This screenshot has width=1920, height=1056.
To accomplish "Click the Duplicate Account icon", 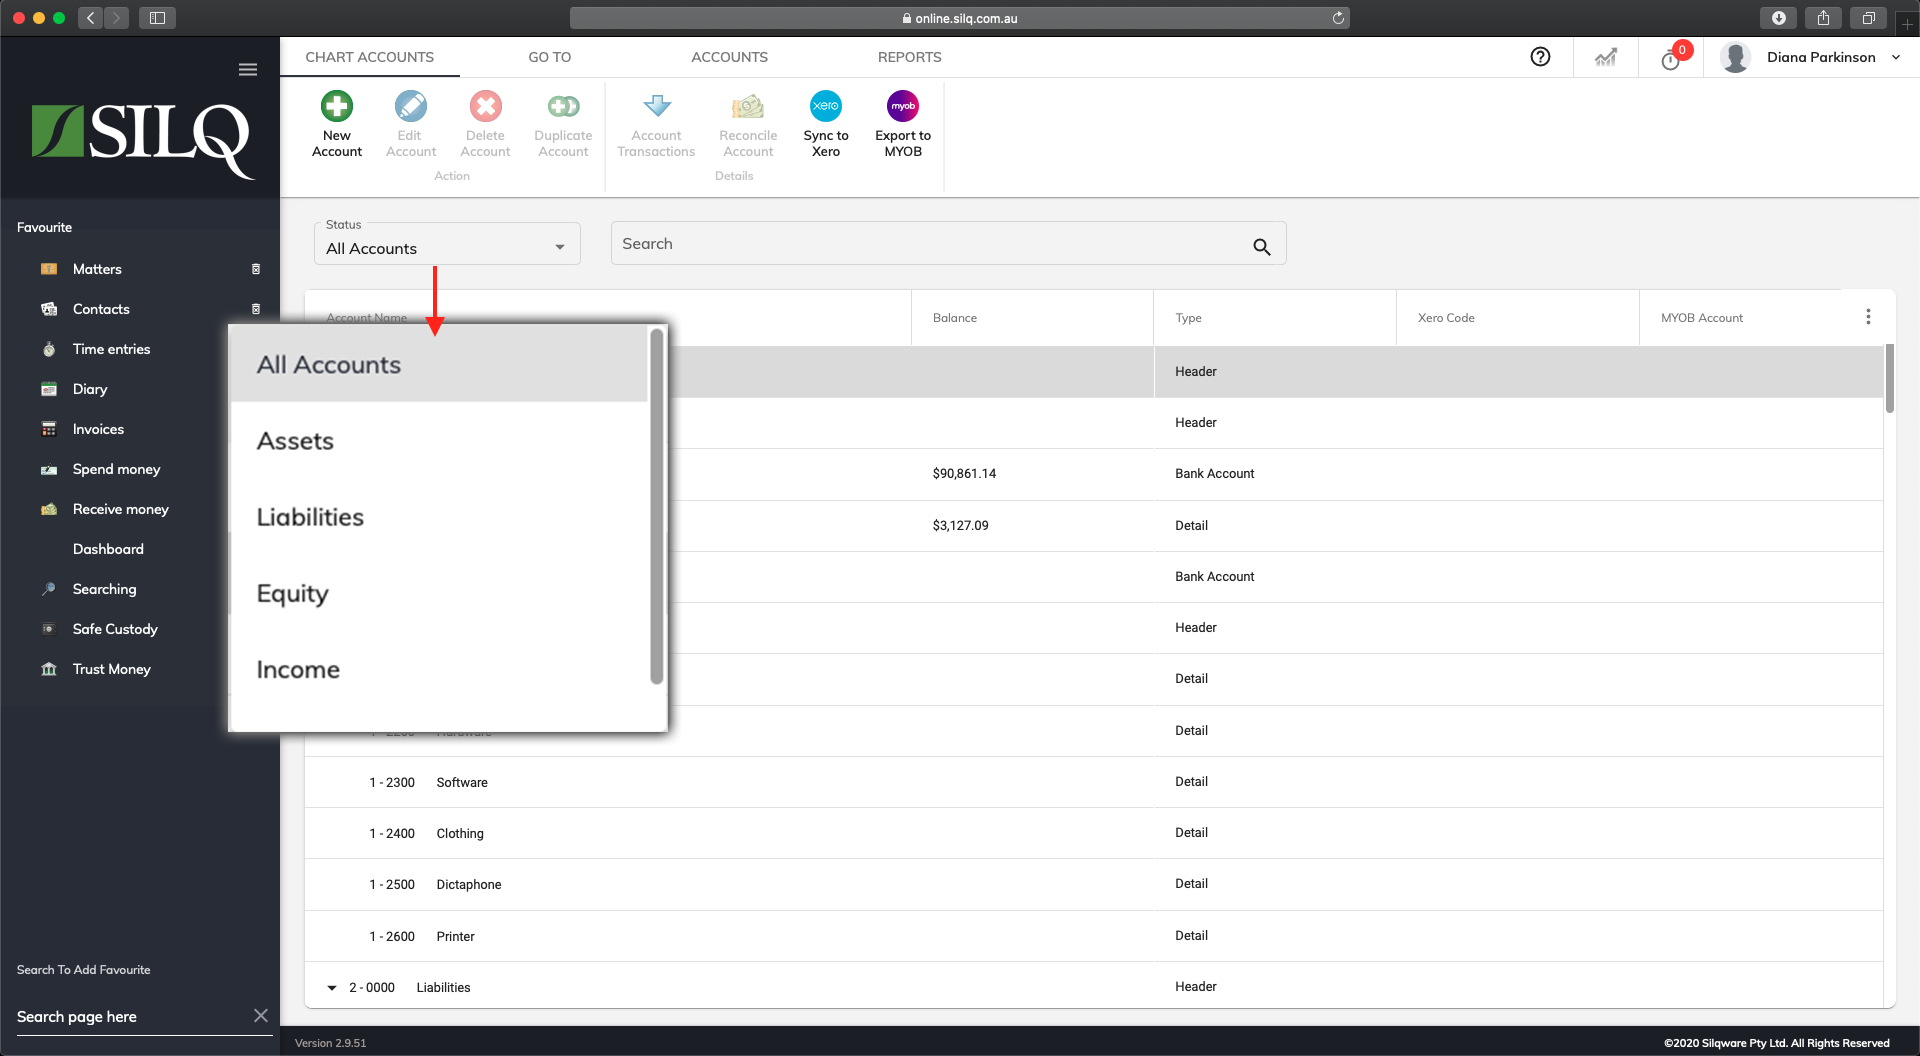I will 563,106.
